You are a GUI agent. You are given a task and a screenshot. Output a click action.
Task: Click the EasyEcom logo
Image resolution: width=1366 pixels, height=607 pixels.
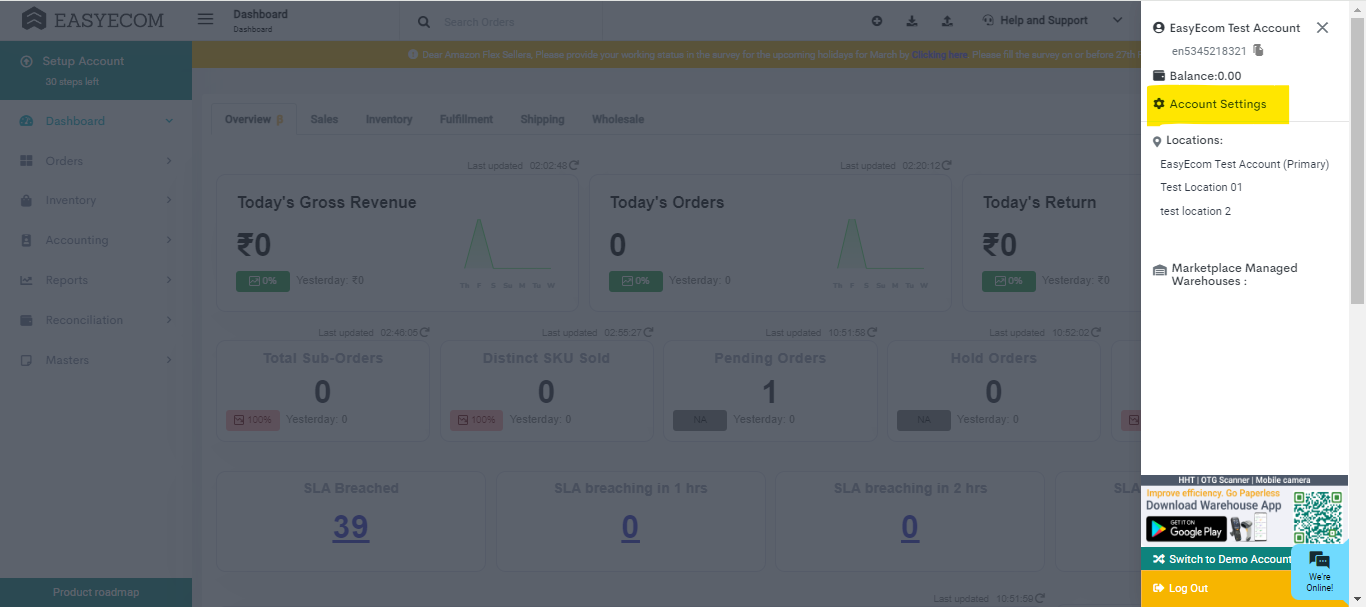click(x=93, y=19)
